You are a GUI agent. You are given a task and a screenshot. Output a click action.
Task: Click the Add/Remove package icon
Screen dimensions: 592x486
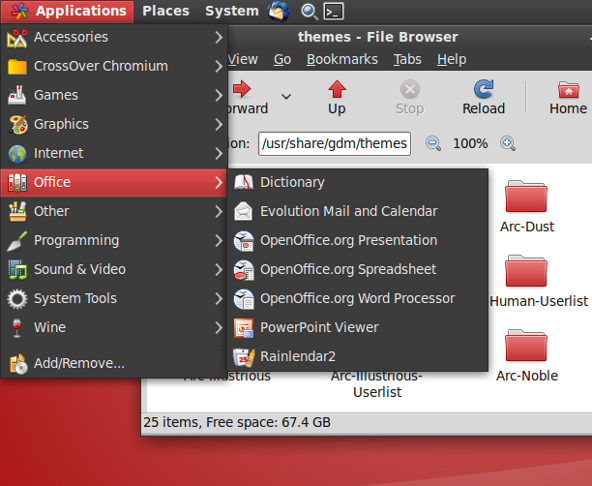(18, 364)
